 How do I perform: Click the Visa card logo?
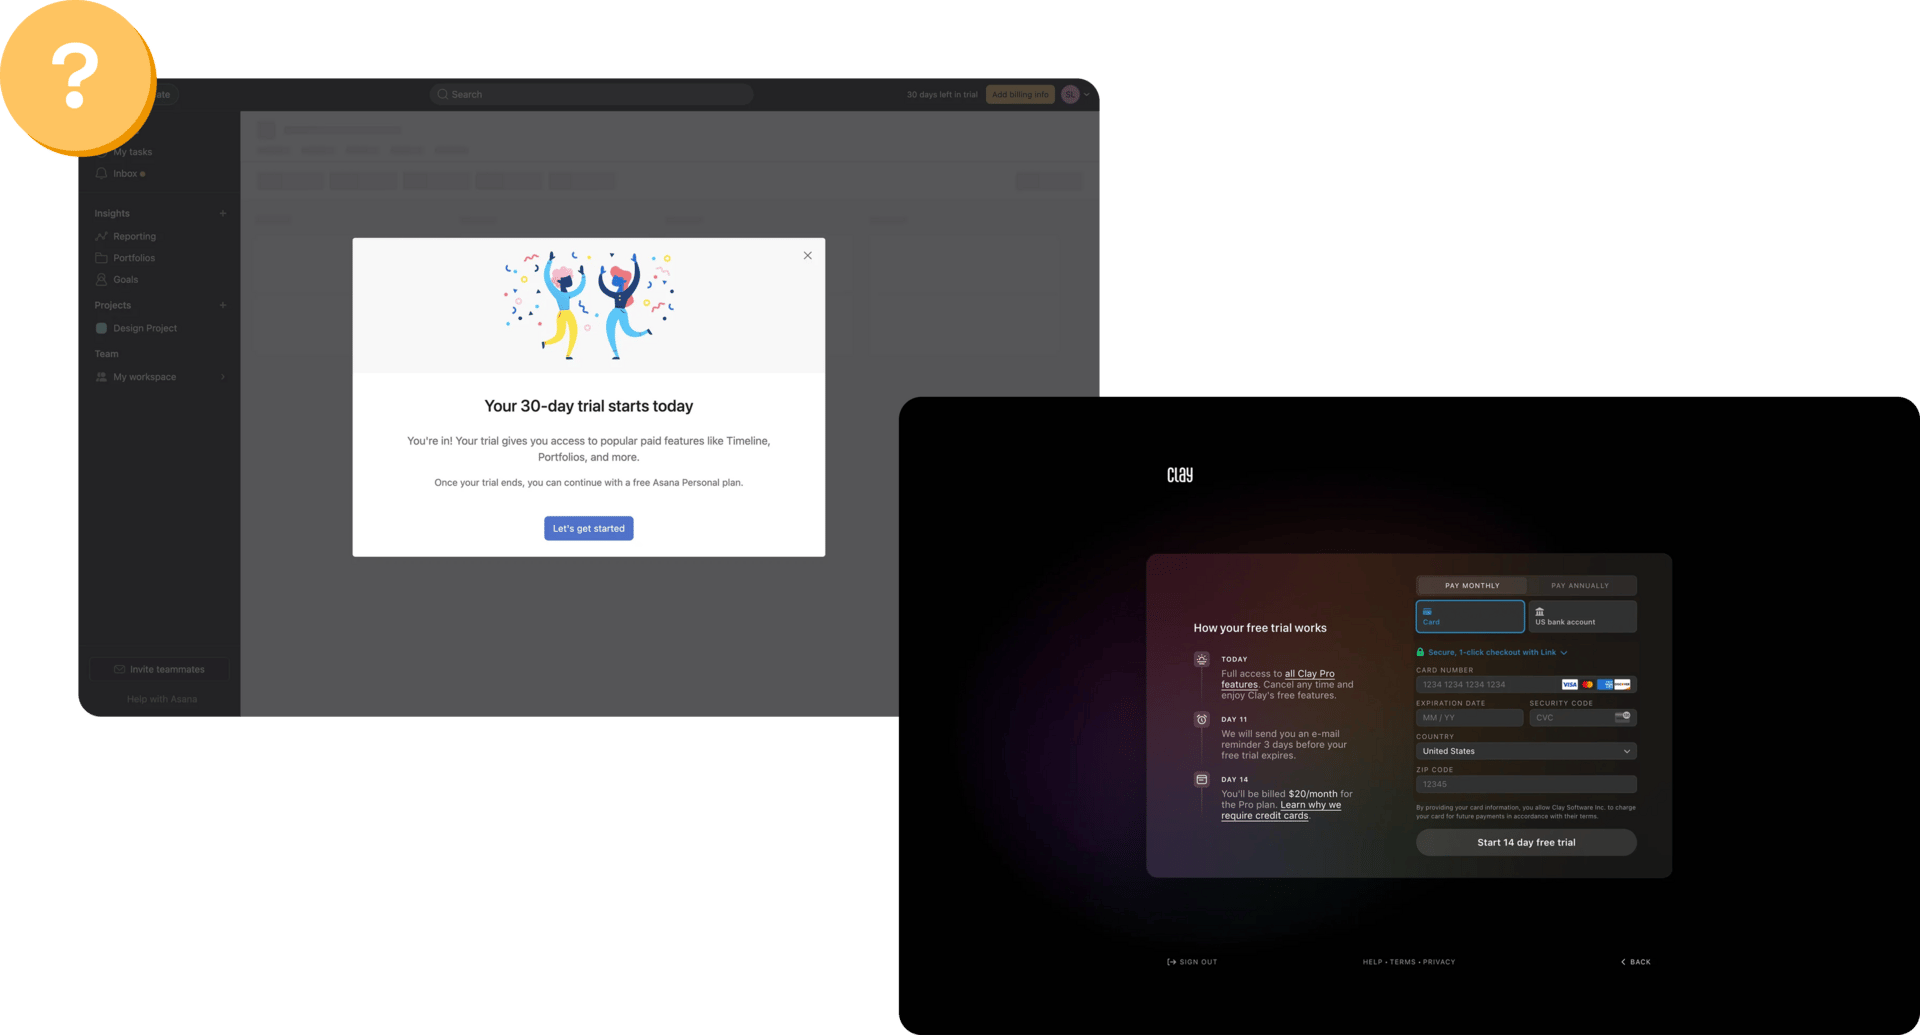[x=1569, y=684]
